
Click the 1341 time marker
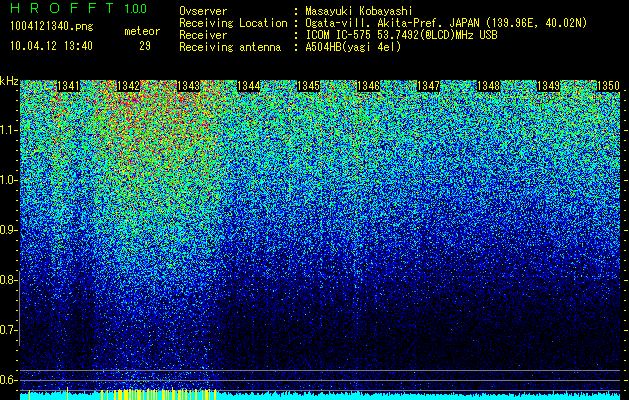coord(68,86)
